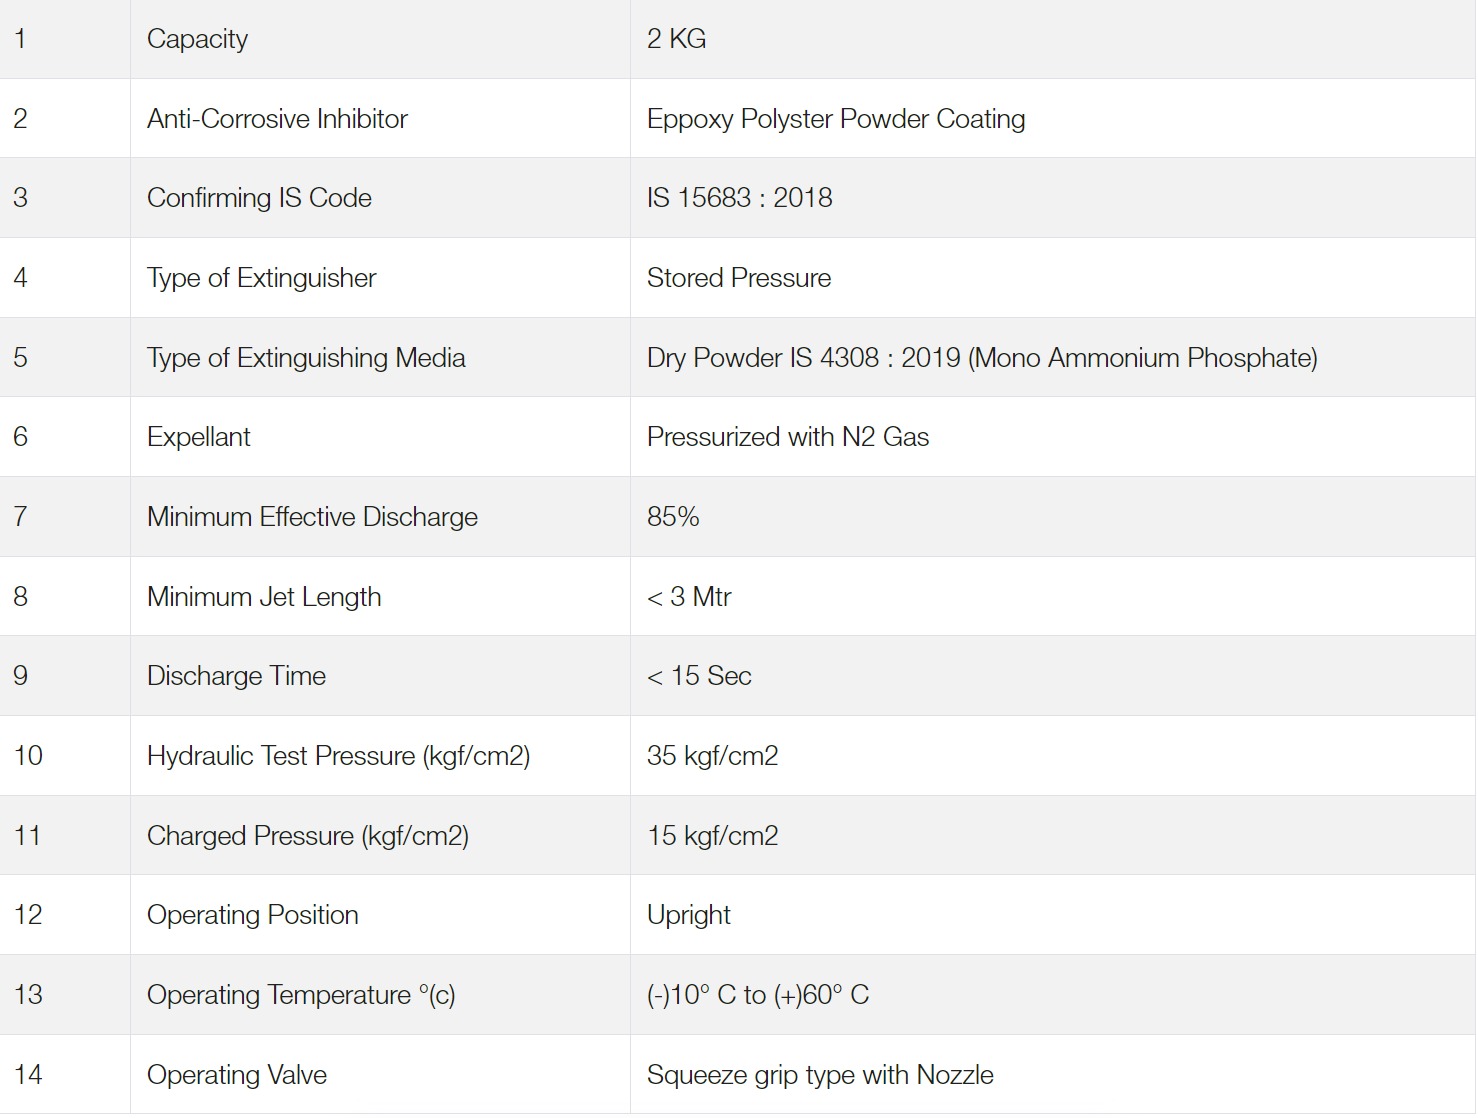This screenshot has width=1478, height=1118.
Task: Click the Confirming IS Code cell
Action: (x=380, y=198)
